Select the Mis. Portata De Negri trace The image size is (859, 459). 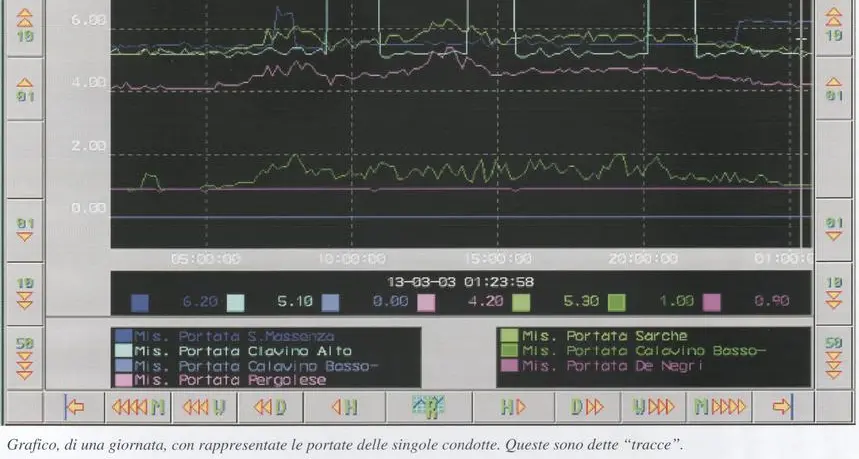602,365
